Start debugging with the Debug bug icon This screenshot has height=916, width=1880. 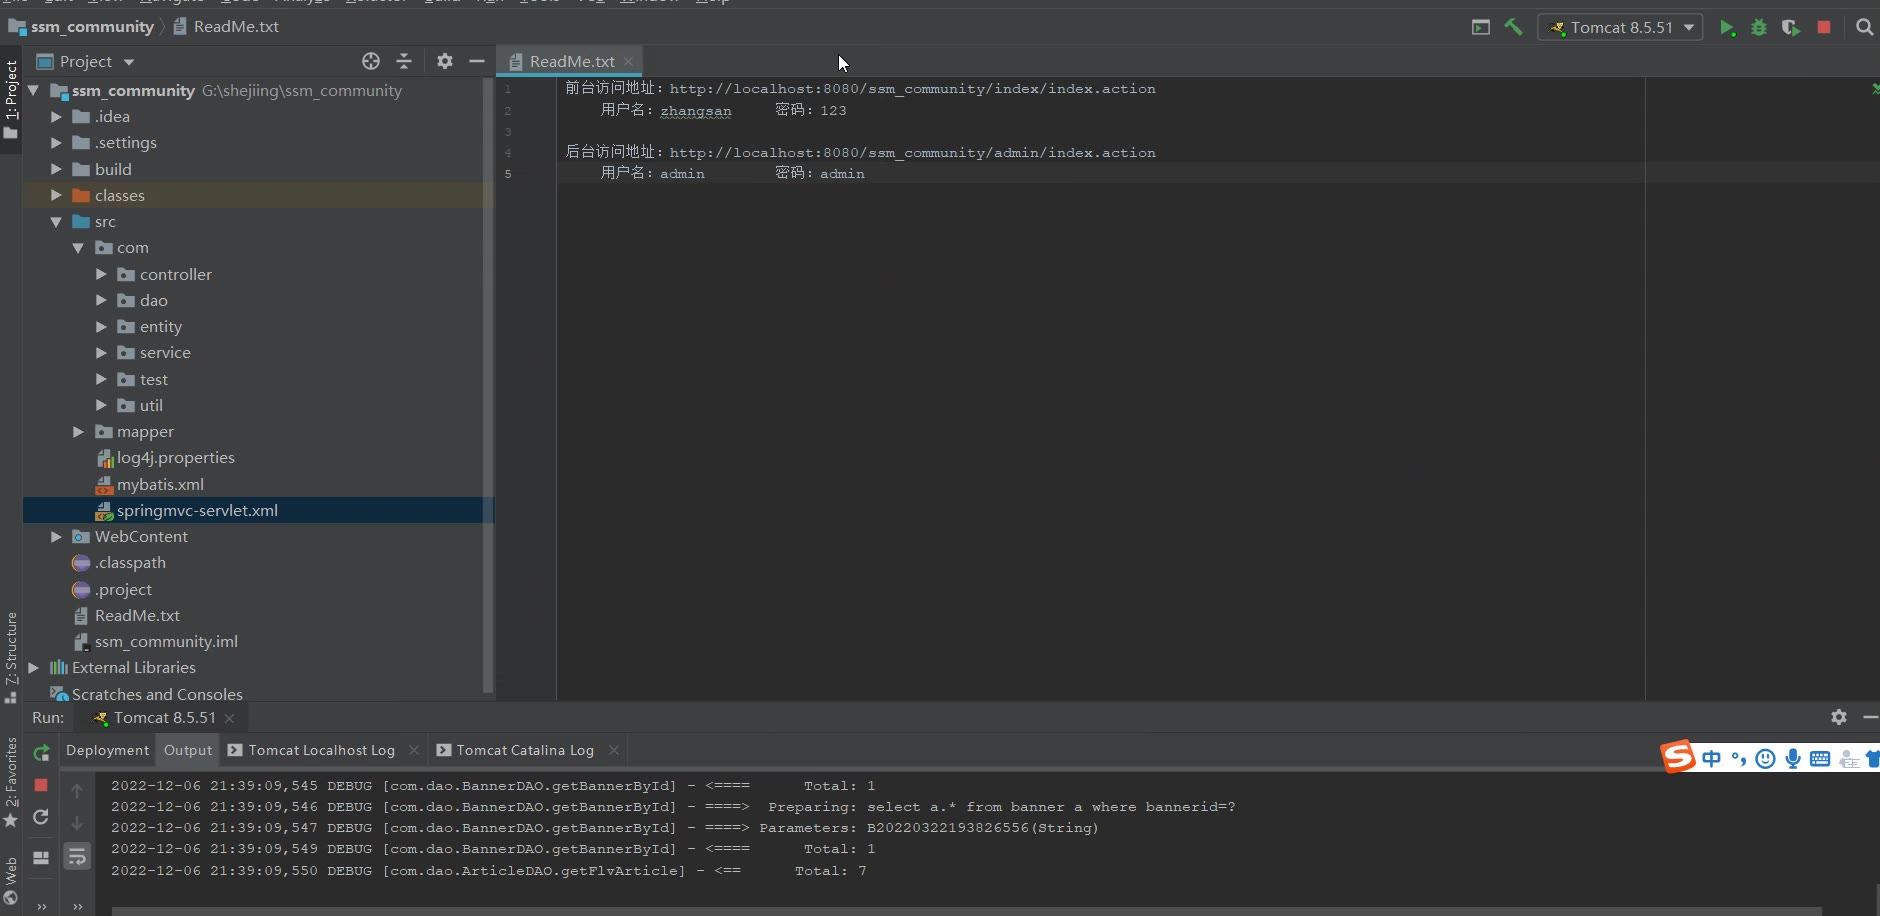[1759, 28]
